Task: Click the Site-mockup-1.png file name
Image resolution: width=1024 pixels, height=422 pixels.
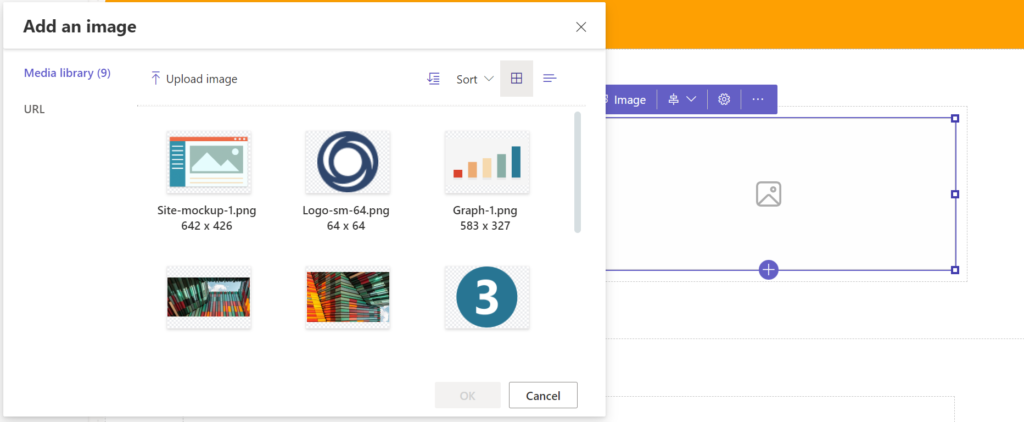Action: (x=206, y=211)
